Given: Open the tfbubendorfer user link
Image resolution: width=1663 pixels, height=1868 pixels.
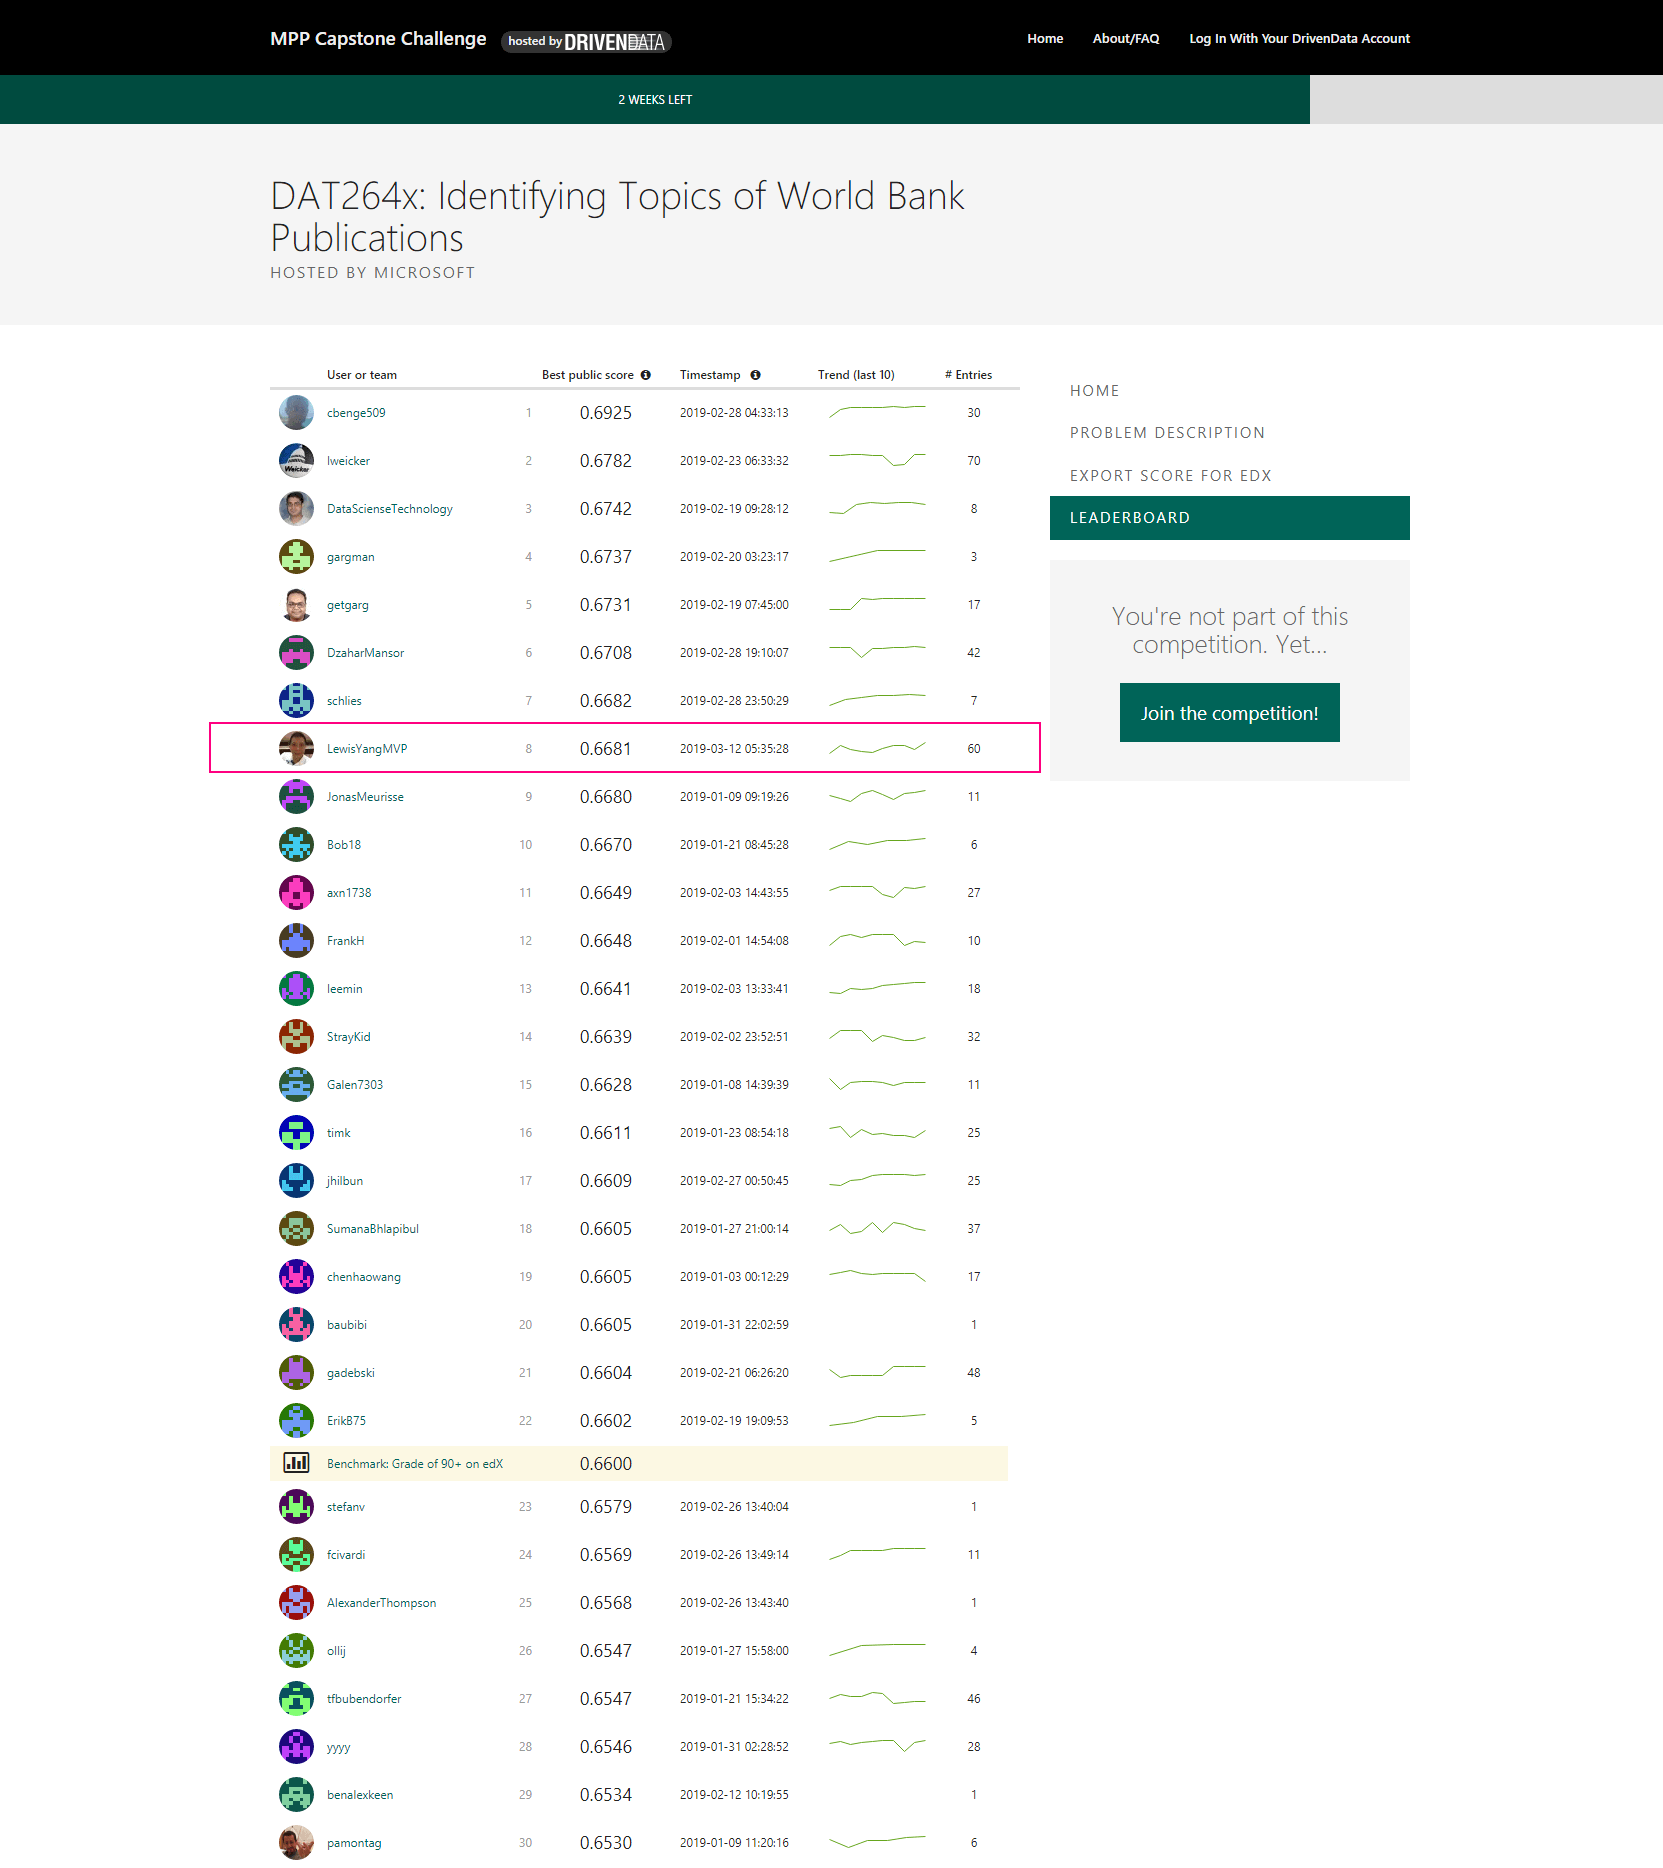Looking at the screenshot, I should [364, 1699].
